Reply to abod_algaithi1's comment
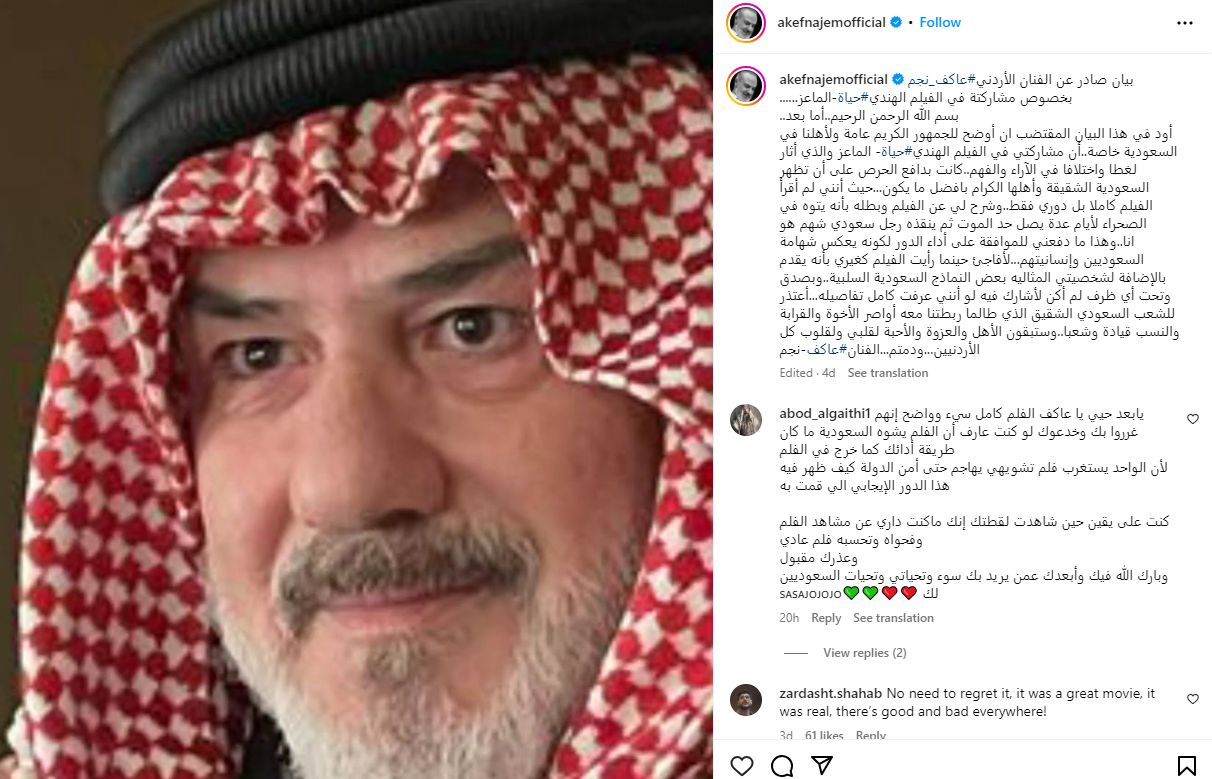The height and width of the screenshot is (779, 1212). [826, 618]
